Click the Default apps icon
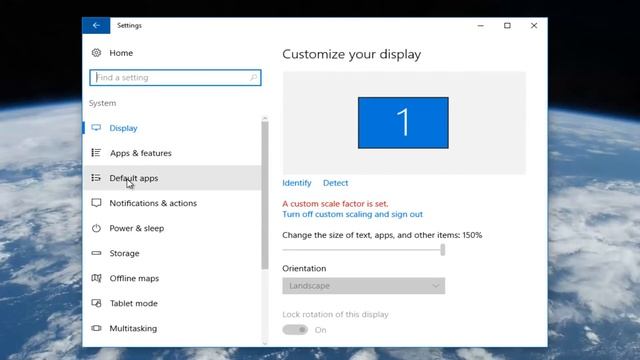This screenshot has height=360, width=640. click(96, 178)
